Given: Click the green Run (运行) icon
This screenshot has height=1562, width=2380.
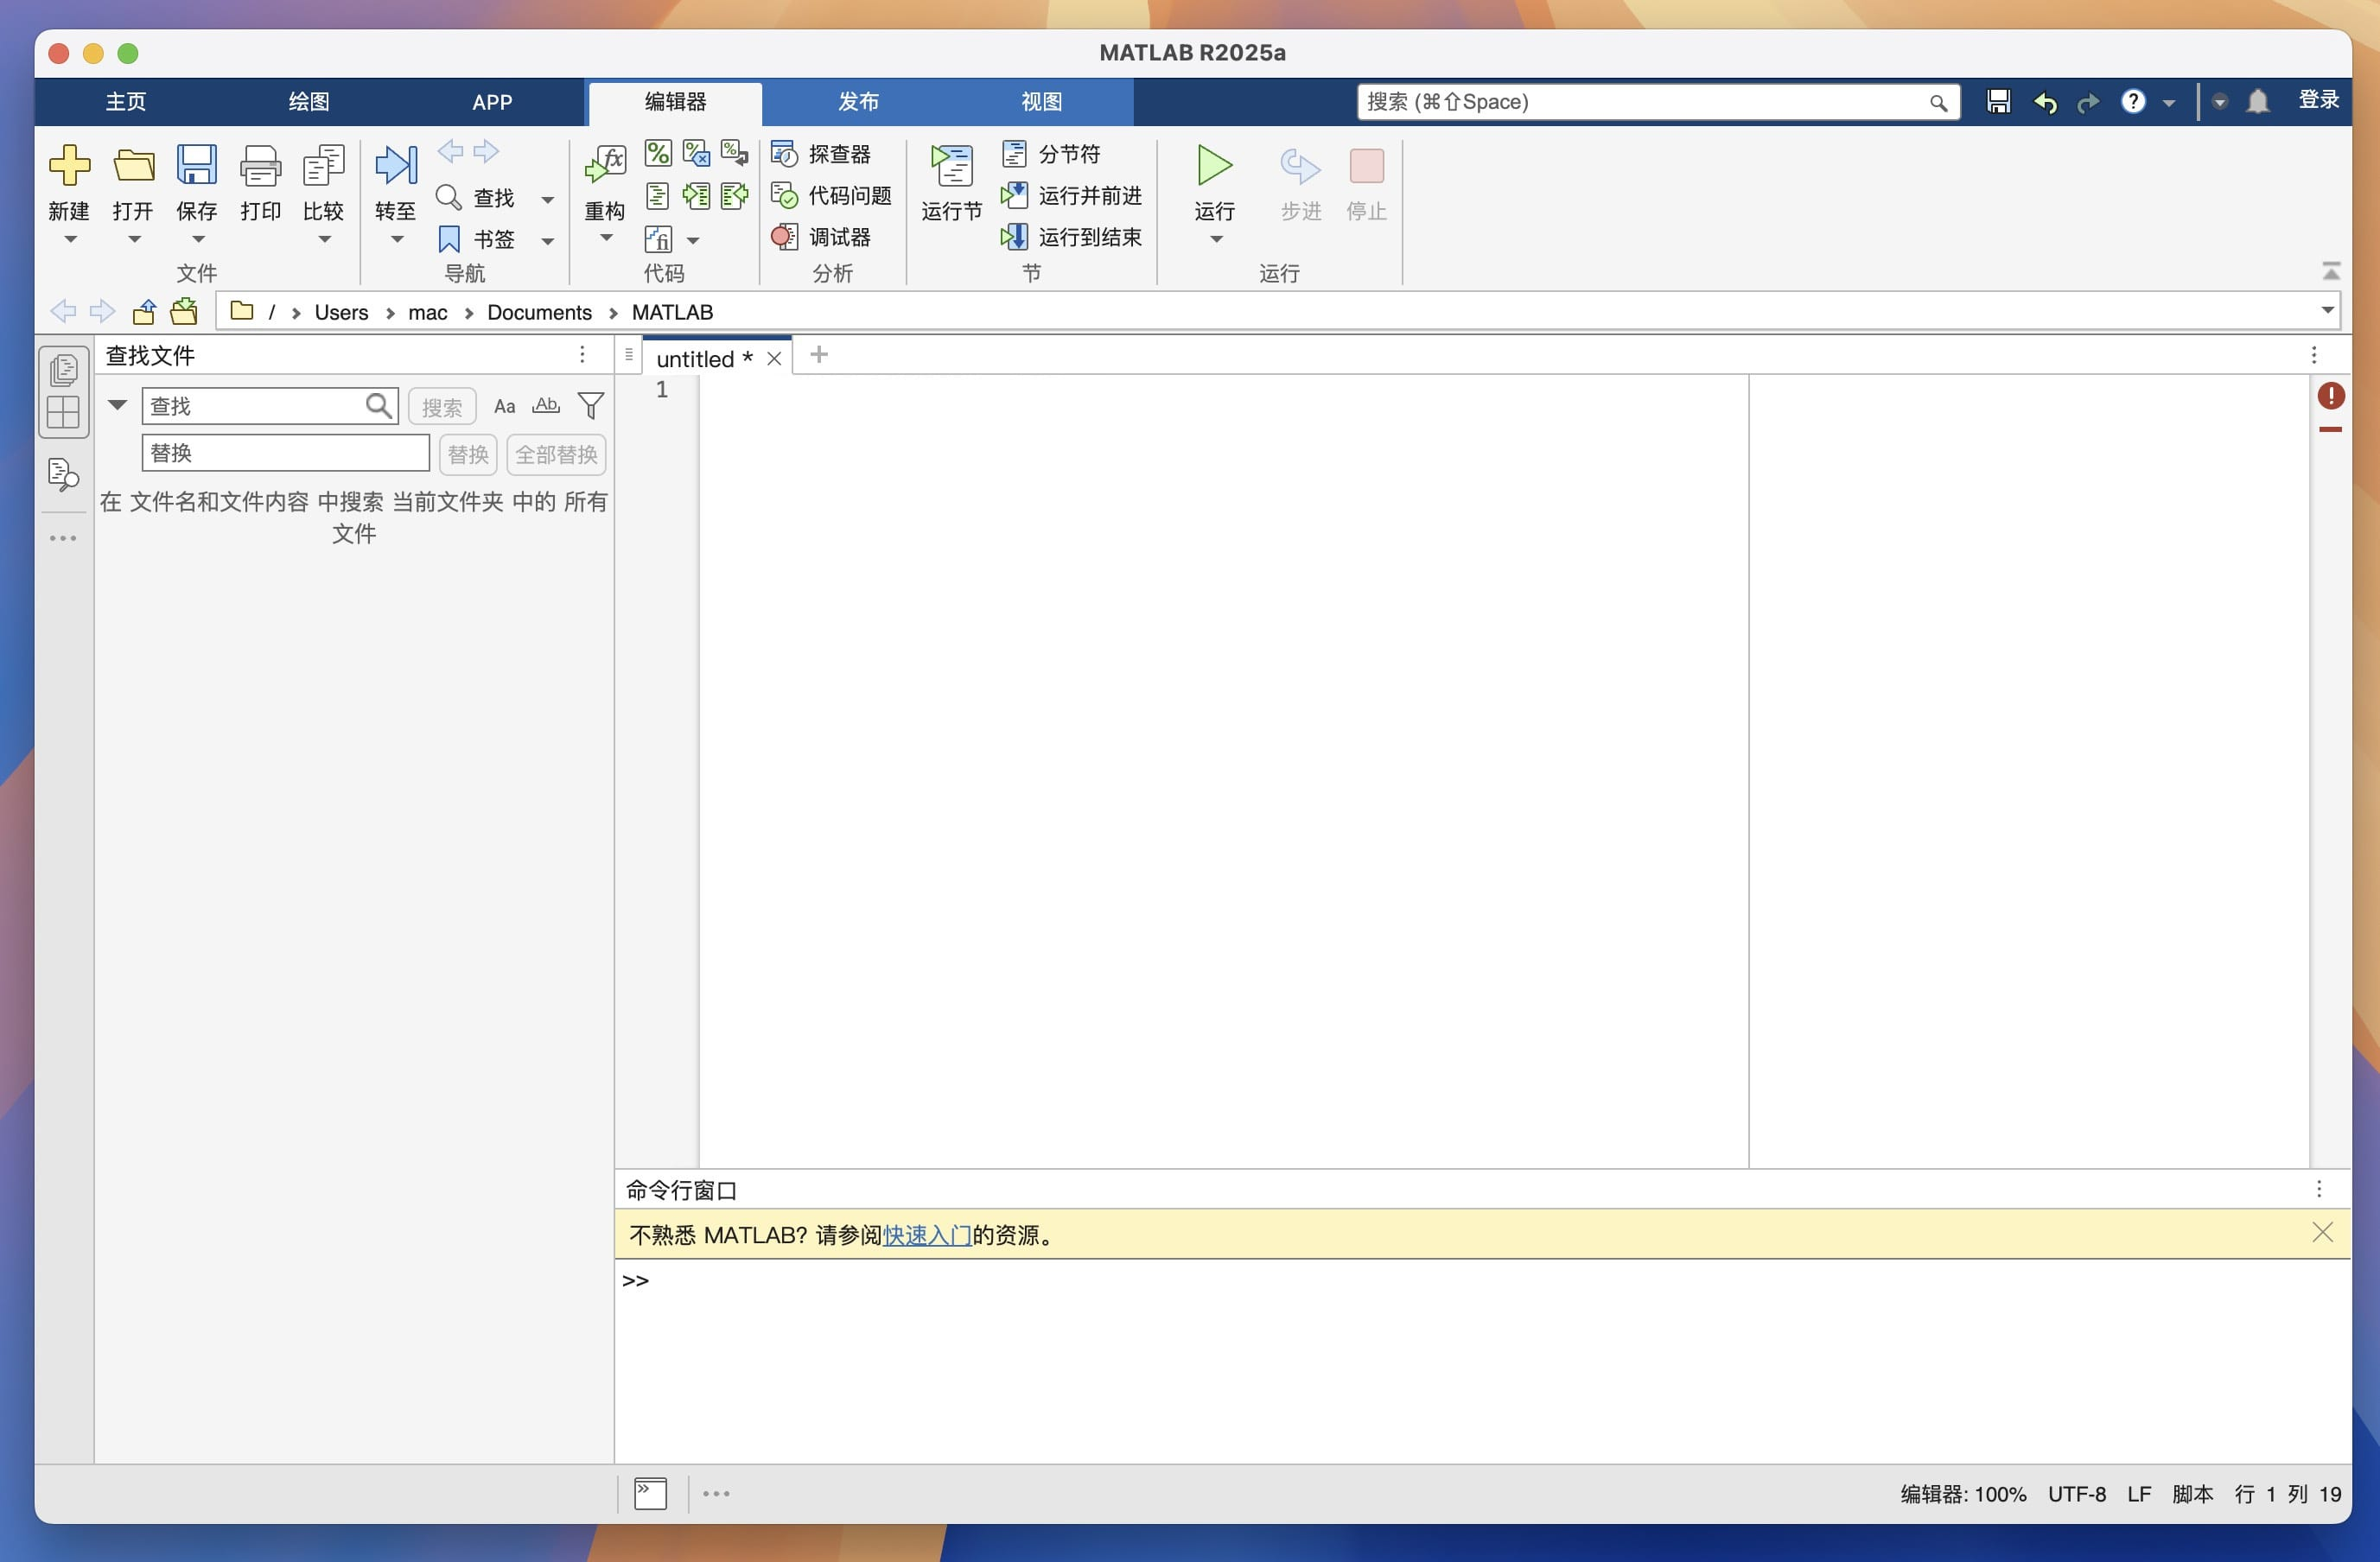Looking at the screenshot, I should [1214, 166].
